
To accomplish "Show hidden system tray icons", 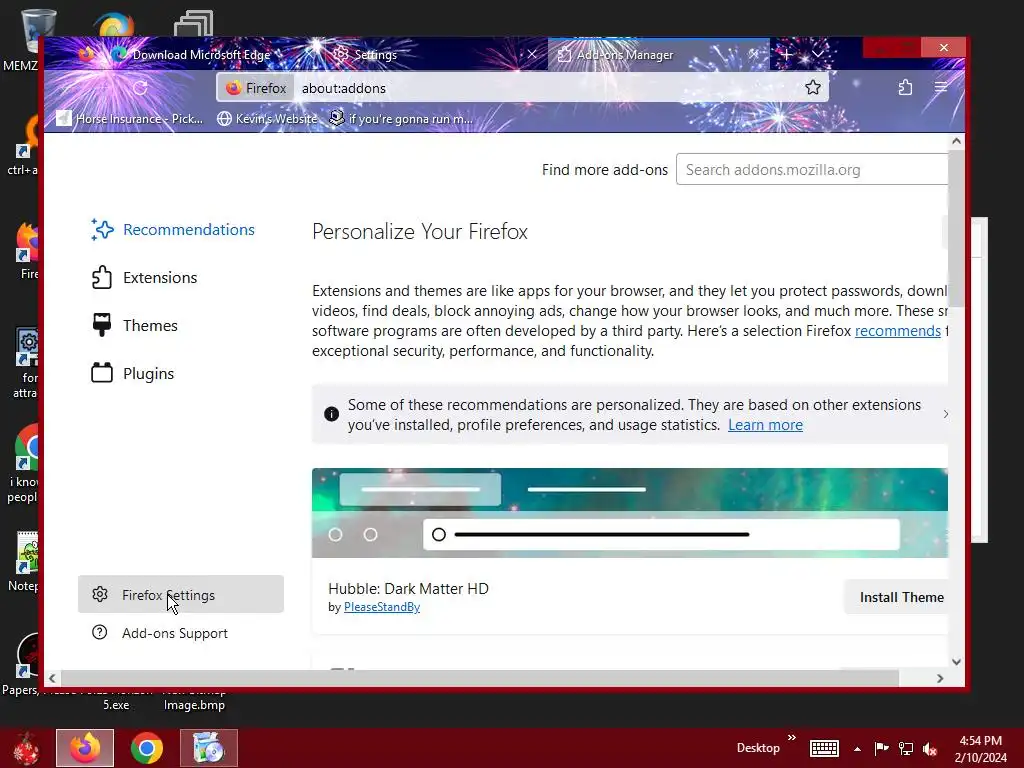I will [x=857, y=749].
